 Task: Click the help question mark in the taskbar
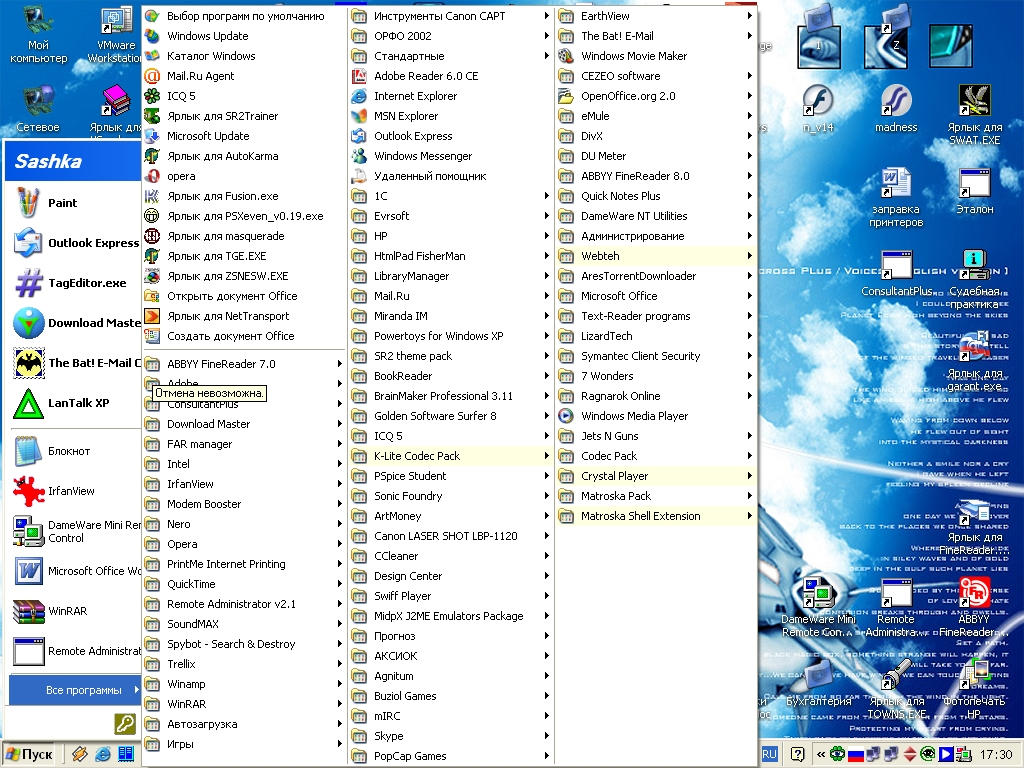pyautogui.click(x=797, y=754)
